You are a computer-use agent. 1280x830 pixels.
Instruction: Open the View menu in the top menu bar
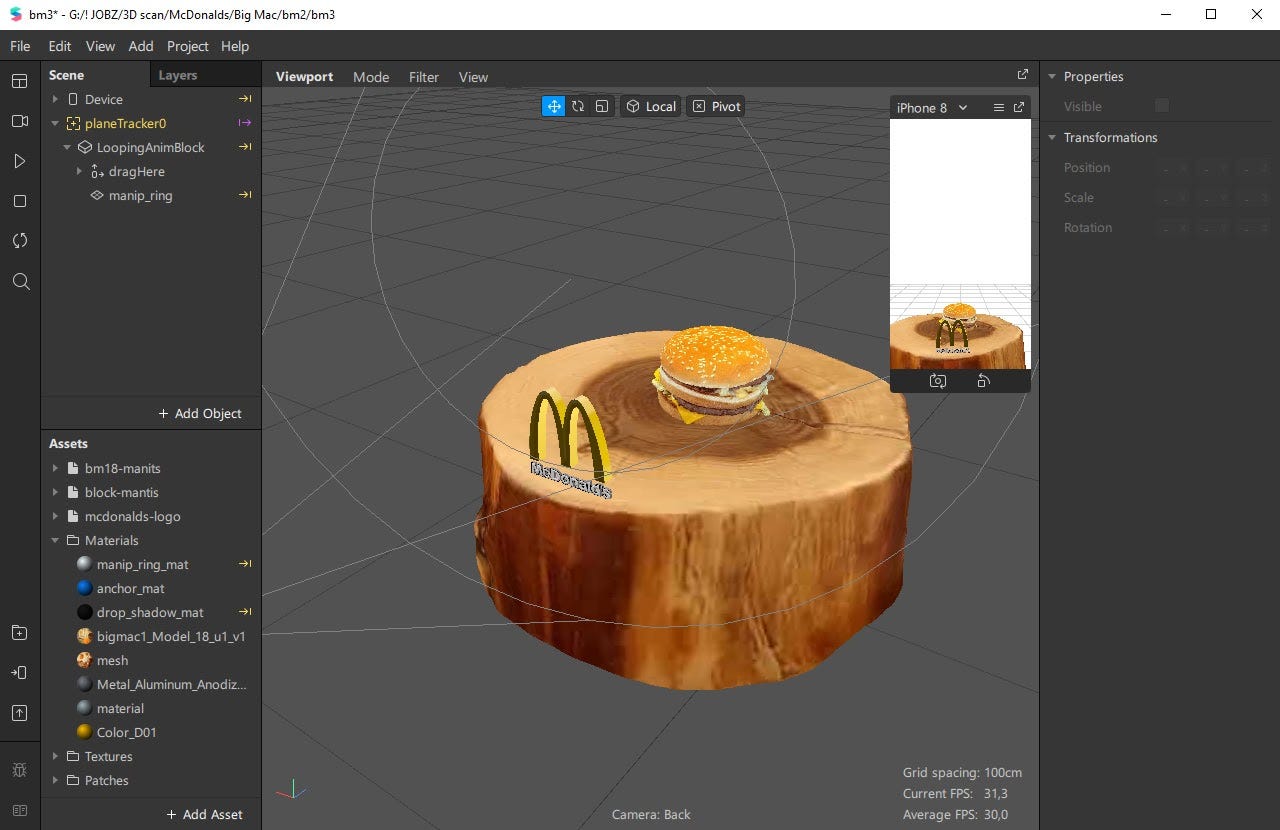pyautogui.click(x=100, y=46)
